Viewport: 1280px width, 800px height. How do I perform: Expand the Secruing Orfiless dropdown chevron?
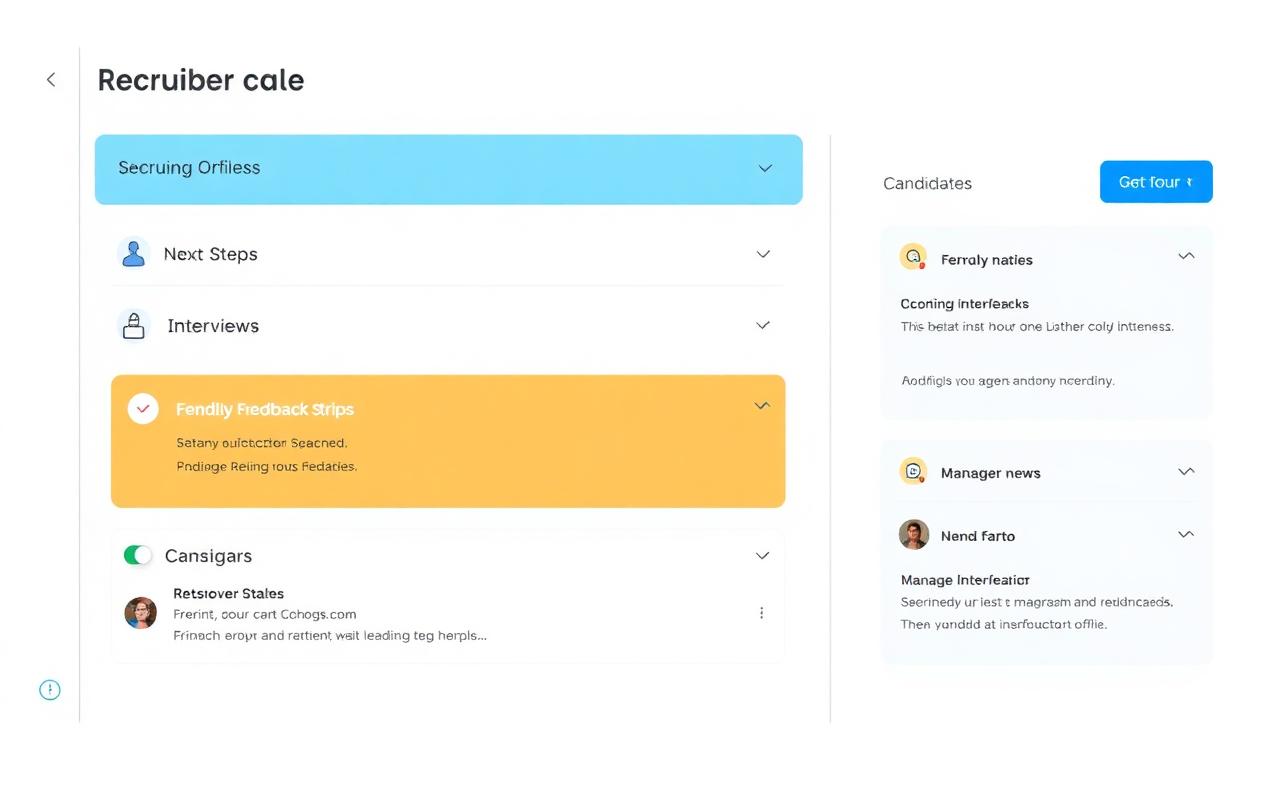[x=765, y=168]
